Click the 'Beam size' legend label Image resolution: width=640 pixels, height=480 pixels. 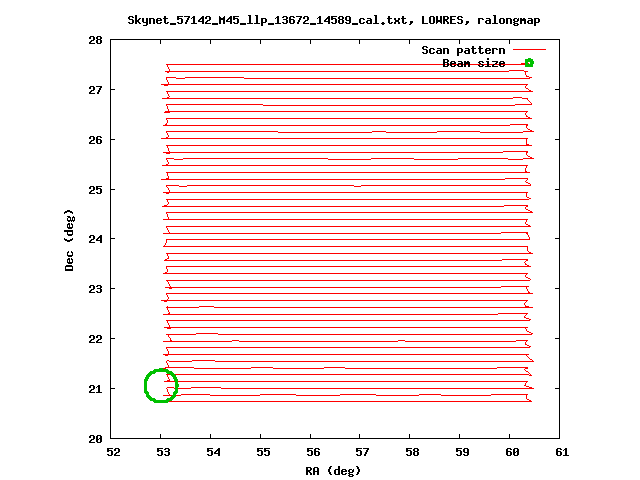[474, 63]
